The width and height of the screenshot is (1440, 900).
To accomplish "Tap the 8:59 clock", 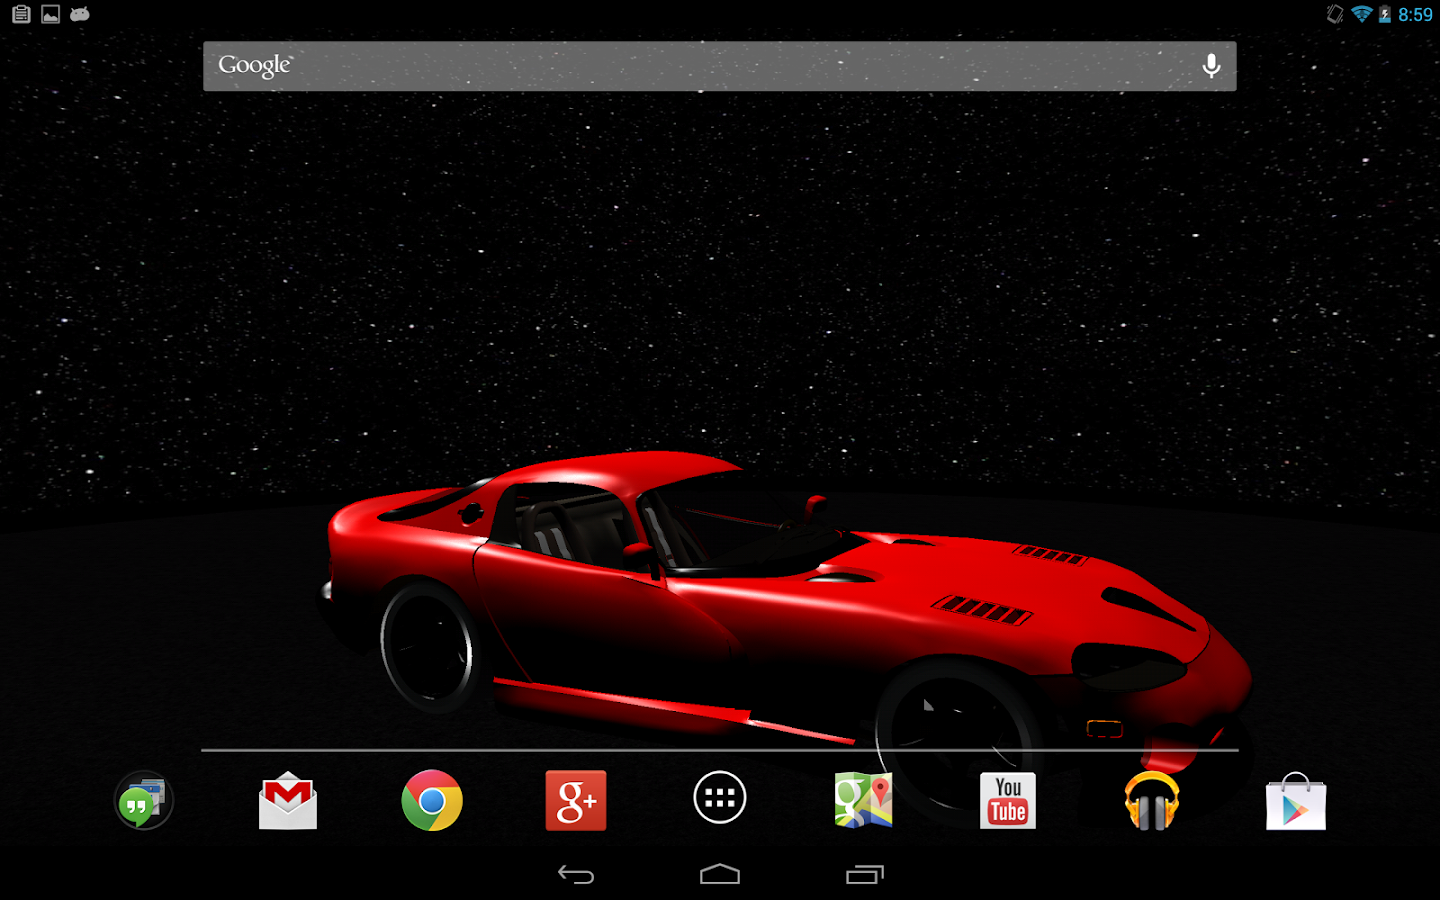I will [x=1415, y=14].
